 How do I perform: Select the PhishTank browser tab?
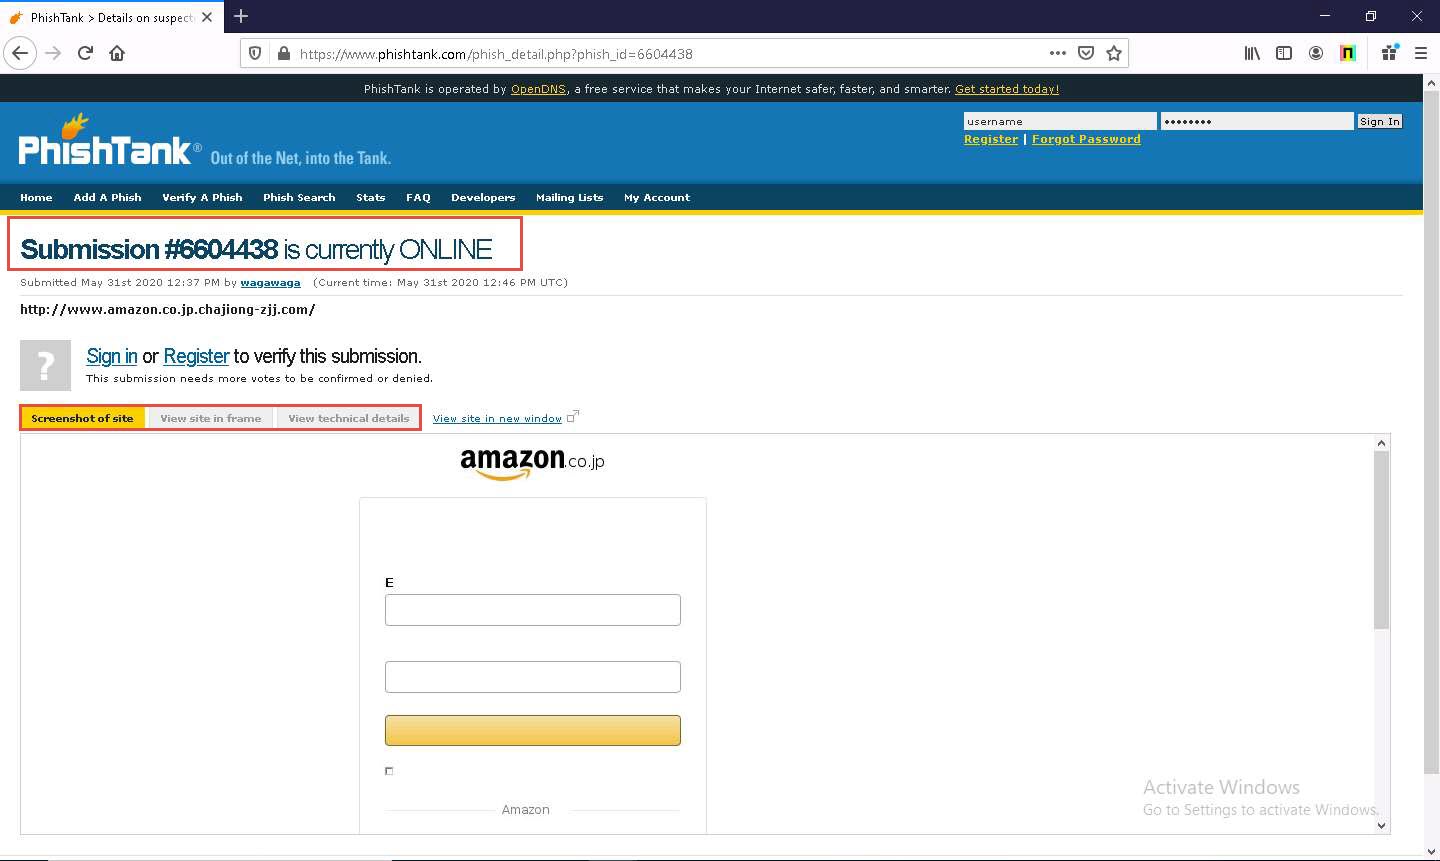tap(110, 17)
